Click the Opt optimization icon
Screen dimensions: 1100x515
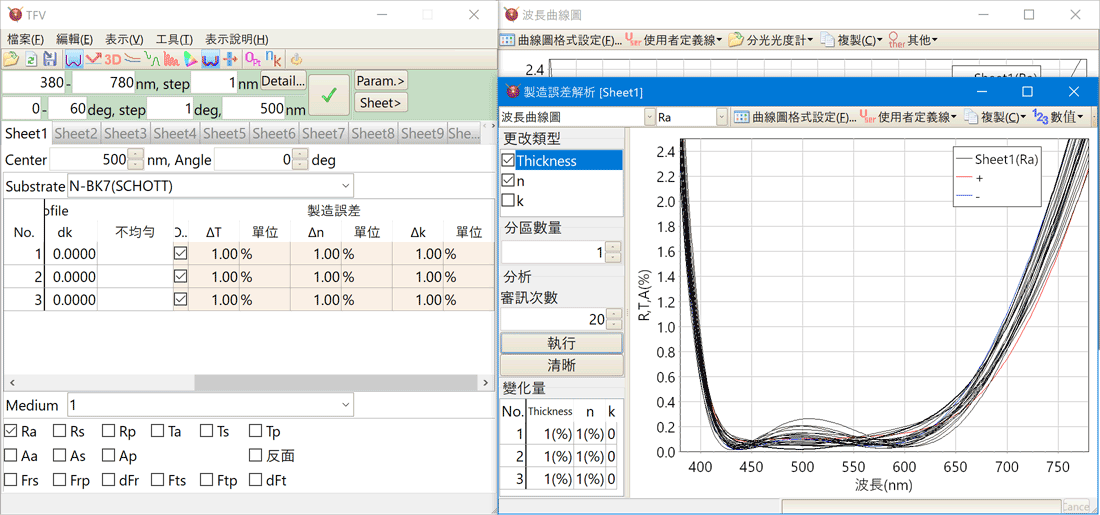252,60
